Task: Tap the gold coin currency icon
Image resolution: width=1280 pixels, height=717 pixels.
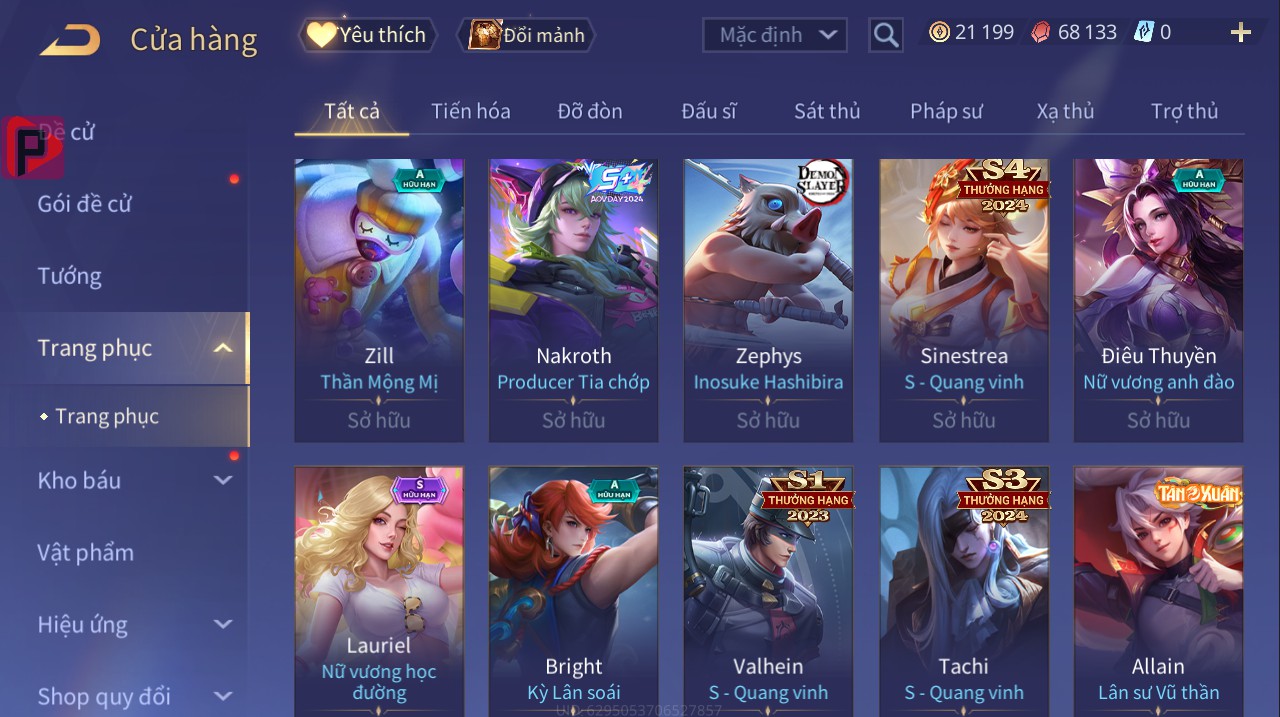Action: tap(939, 32)
